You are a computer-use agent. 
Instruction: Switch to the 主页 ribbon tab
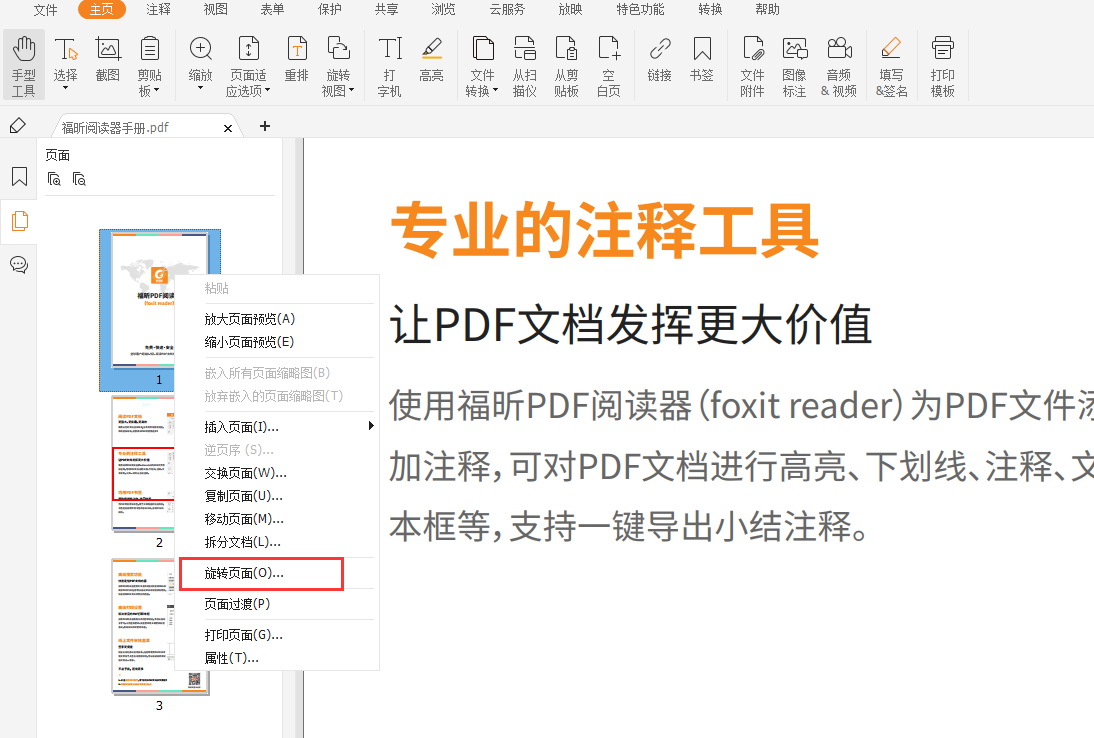point(102,10)
